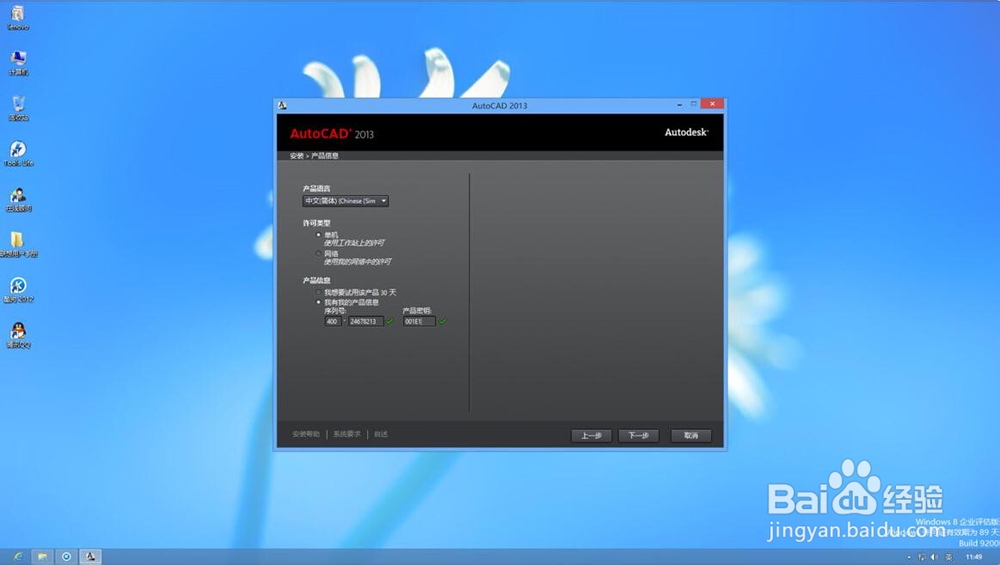The width and height of the screenshot is (1000, 565).
Task: Open the online advisor person desktop shortcut
Action: click(x=18, y=200)
